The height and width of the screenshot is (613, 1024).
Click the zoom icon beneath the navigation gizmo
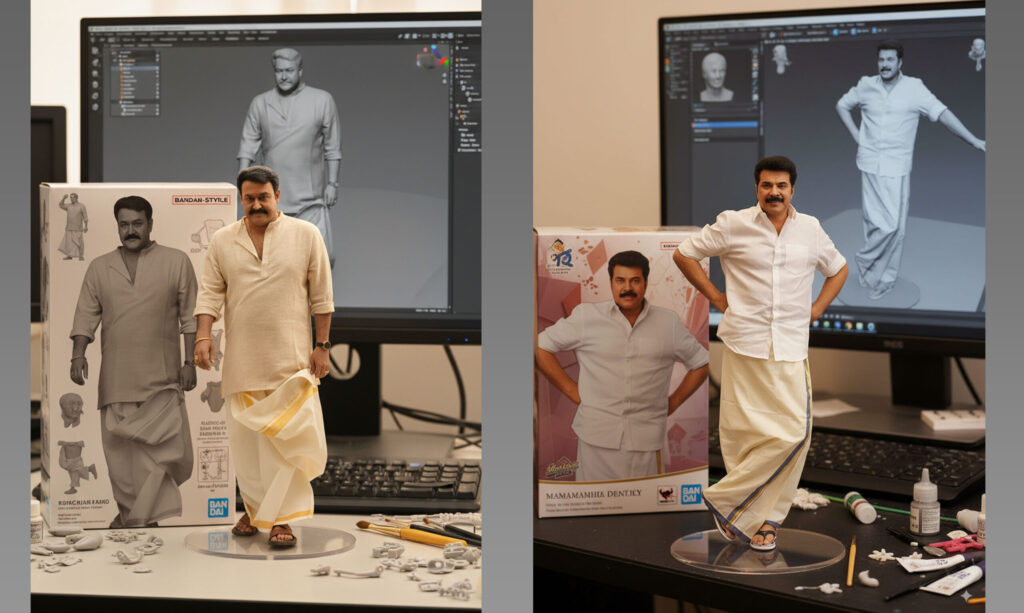446,74
